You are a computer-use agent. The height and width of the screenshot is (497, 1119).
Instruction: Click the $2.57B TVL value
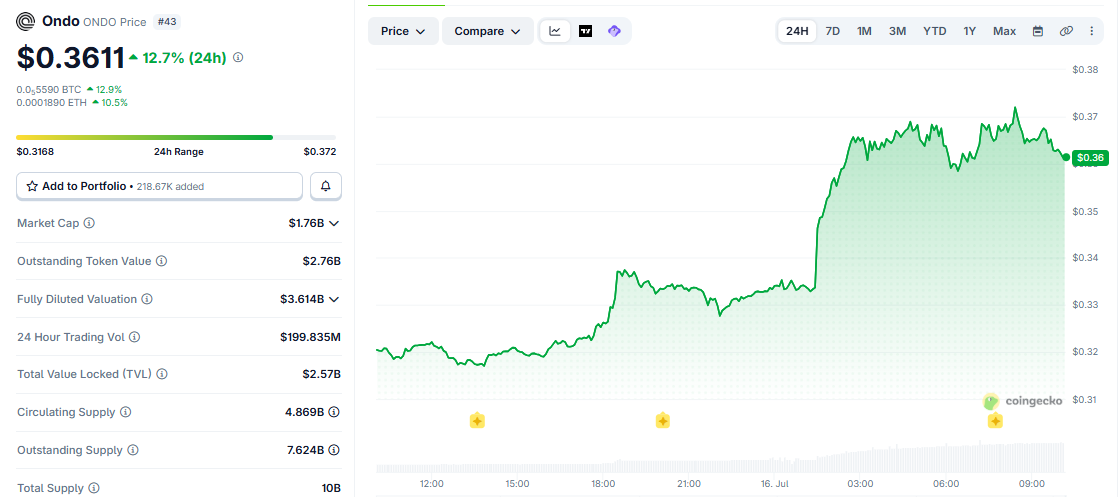[322, 374]
